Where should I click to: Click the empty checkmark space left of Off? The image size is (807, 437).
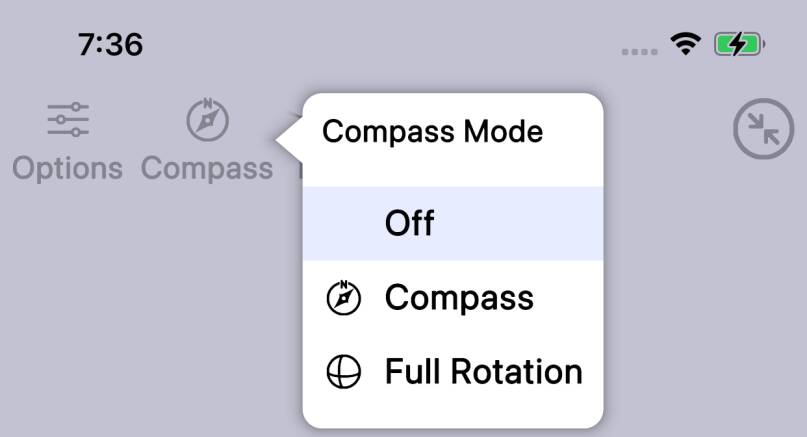344,223
